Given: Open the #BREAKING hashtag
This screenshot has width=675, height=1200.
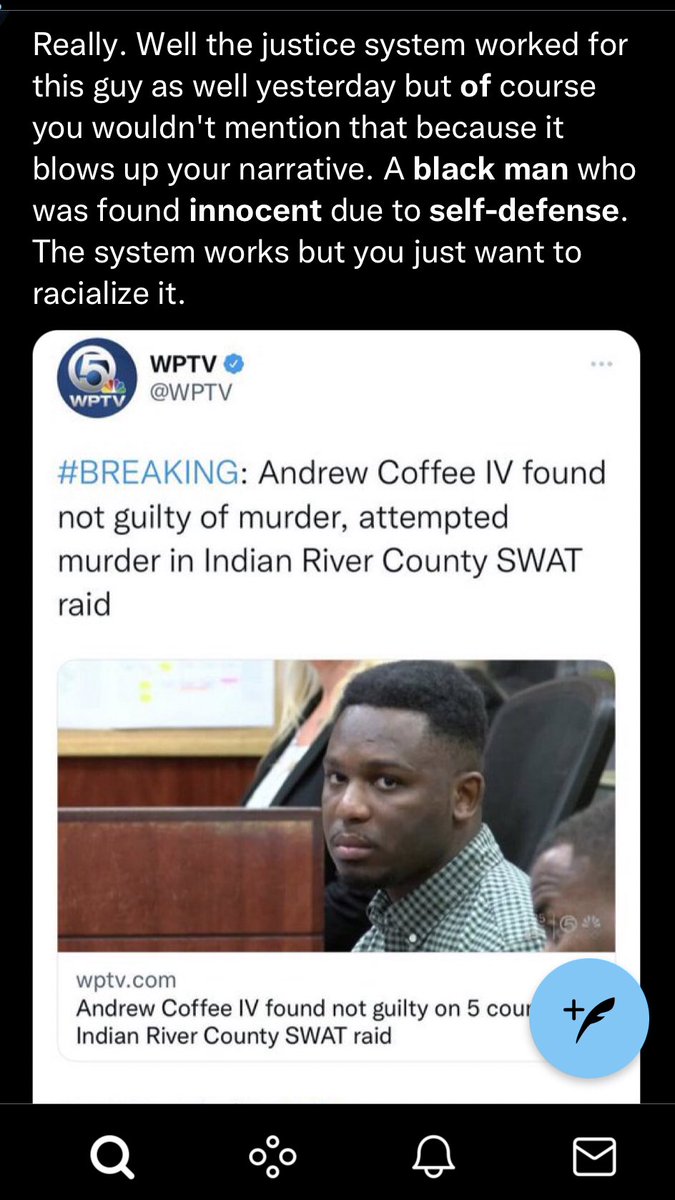Looking at the screenshot, I should pyautogui.click(x=147, y=471).
